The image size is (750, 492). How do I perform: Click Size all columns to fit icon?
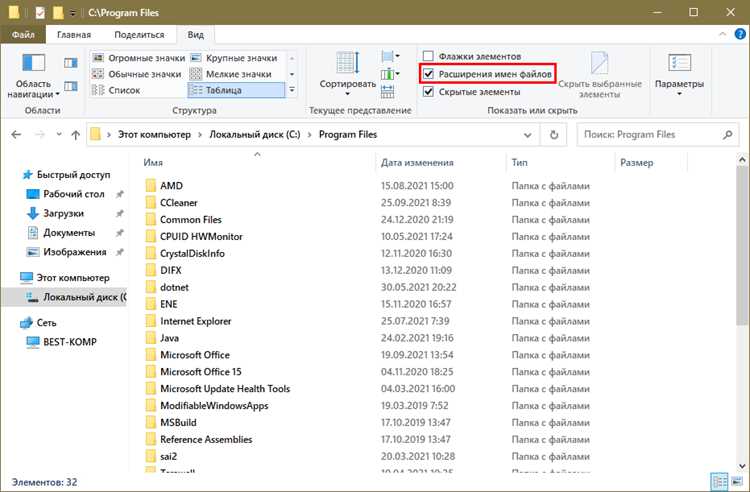point(388,91)
